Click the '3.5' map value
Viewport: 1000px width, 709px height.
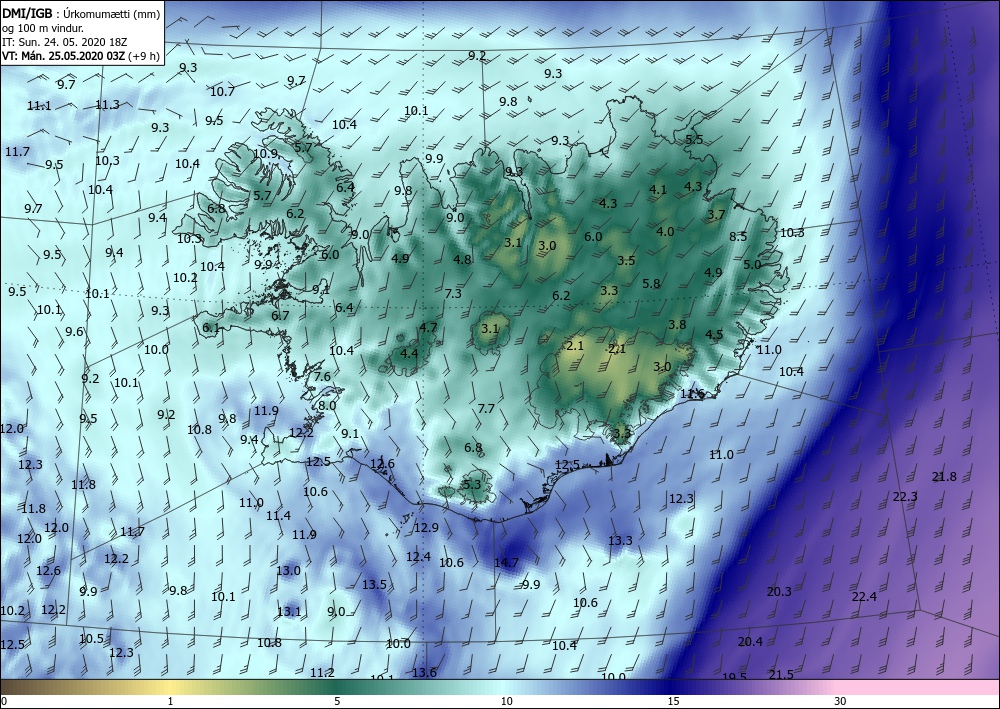click(x=626, y=261)
